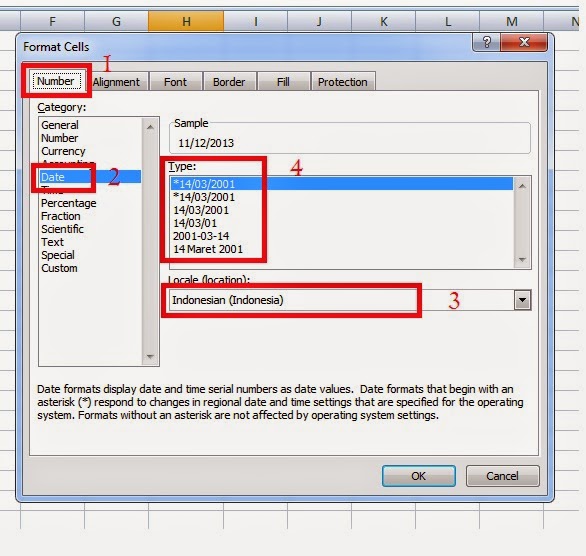Select highlighted column H header
The height and width of the screenshot is (556, 586).
186,21
